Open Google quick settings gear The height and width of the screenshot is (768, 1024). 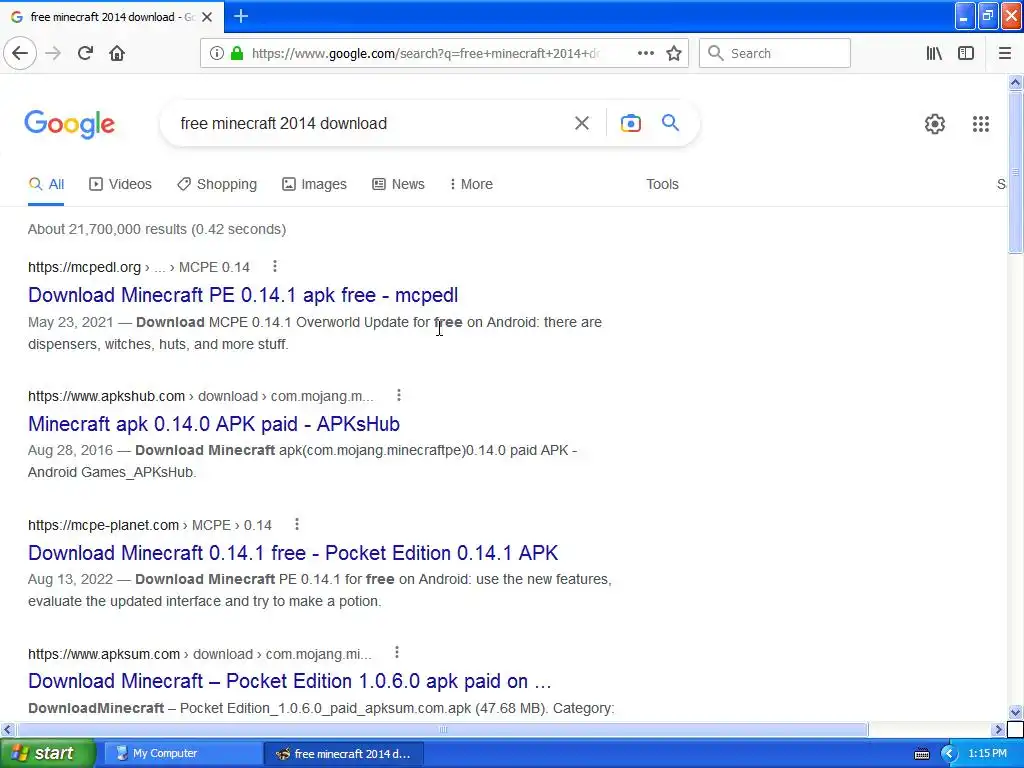(x=935, y=123)
